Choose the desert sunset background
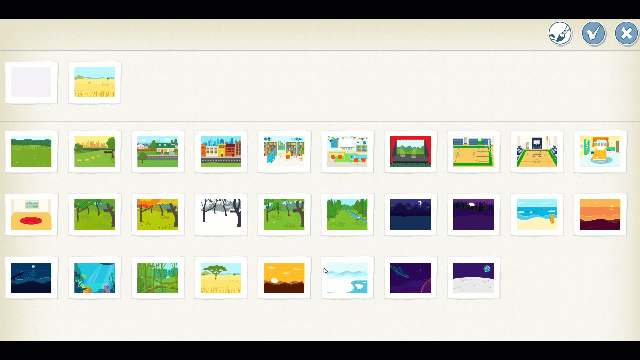The height and width of the screenshot is (360, 640). coord(284,278)
